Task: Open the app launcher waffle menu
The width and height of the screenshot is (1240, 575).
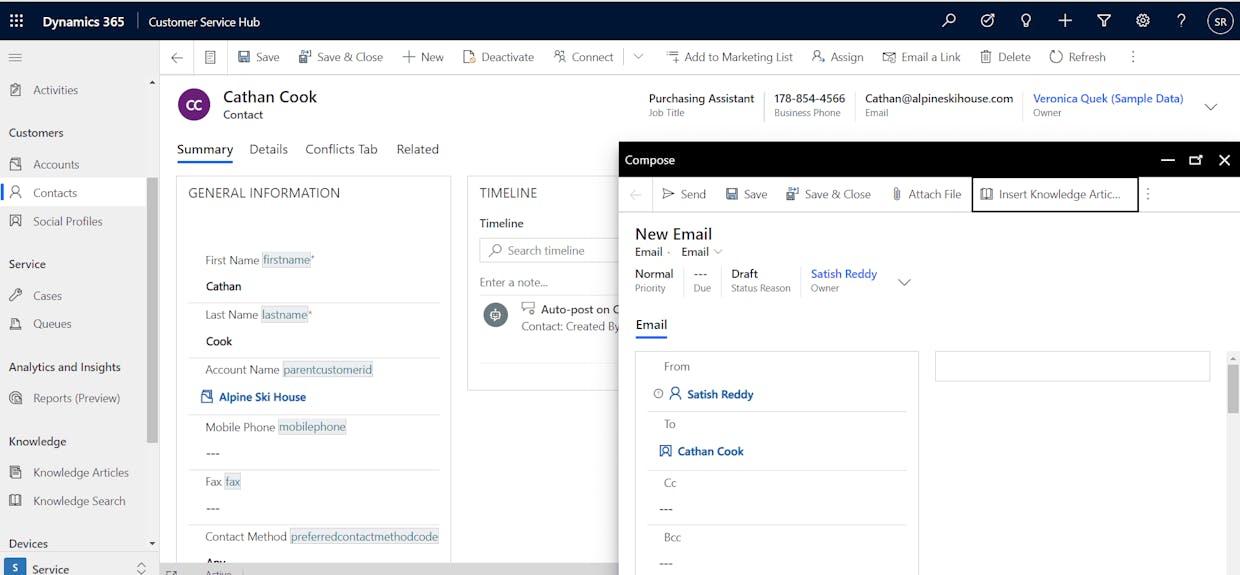Action: [16, 21]
